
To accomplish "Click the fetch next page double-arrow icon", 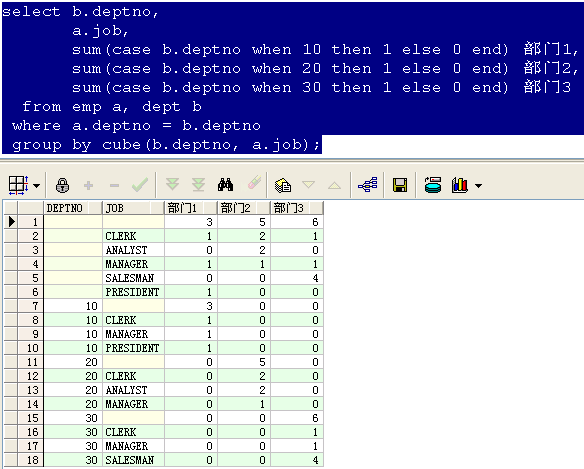I will (x=172, y=184).
